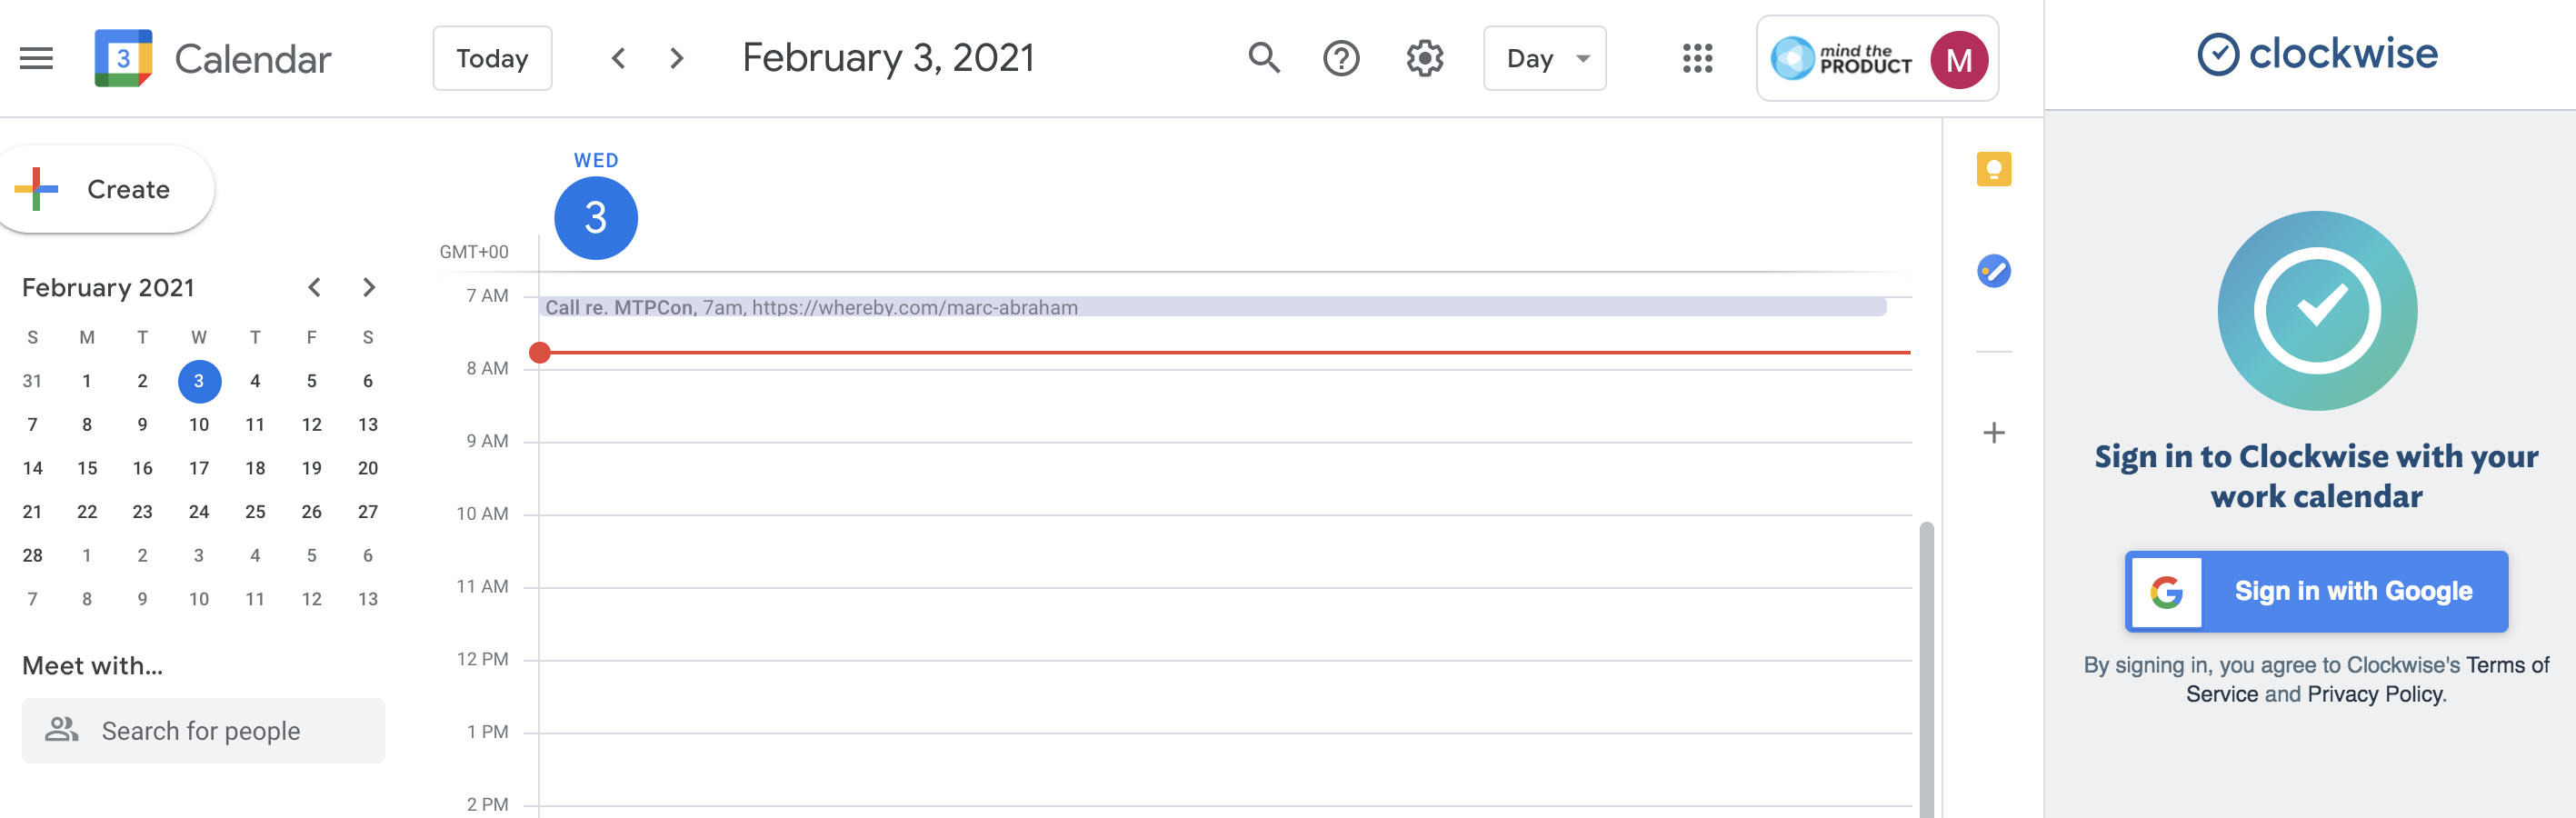
Task: Open the M account avatar
Action: click(1958, 60)
